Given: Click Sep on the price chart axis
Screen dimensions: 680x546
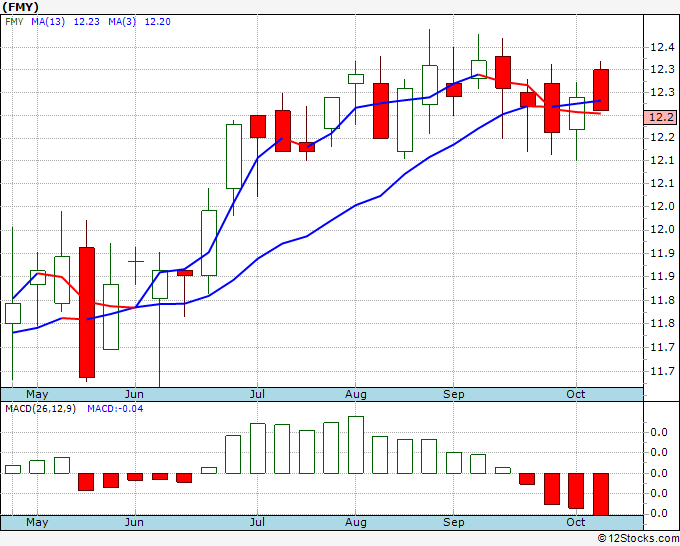Looking at the screenshot, I should click(x=454, y=394).
